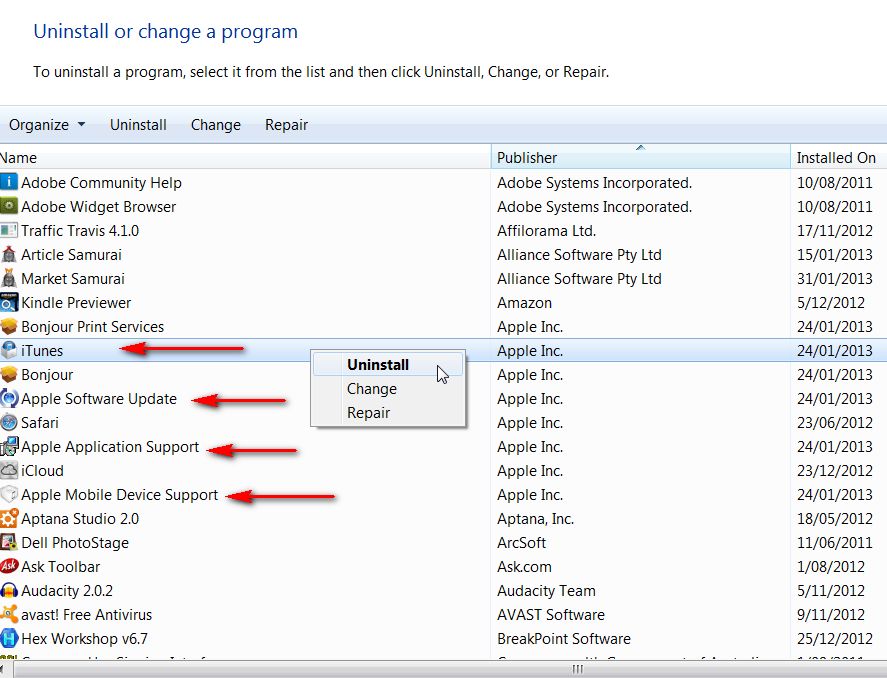Viewport: 887px width, 678px height.
Task: Select the Dell PhotoStage entry name
Action: (x=75, y=543)
